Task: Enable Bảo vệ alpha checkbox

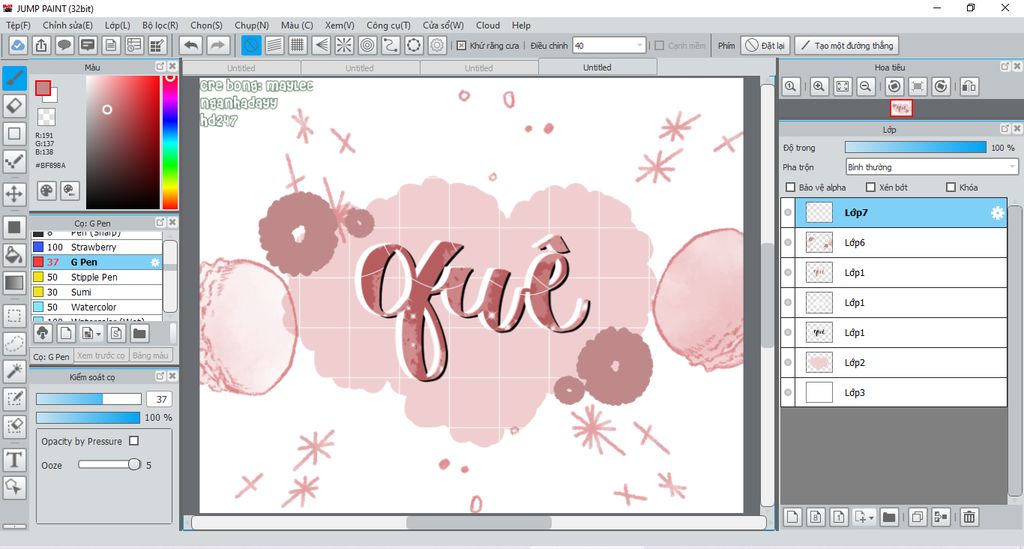Action: 790,187
